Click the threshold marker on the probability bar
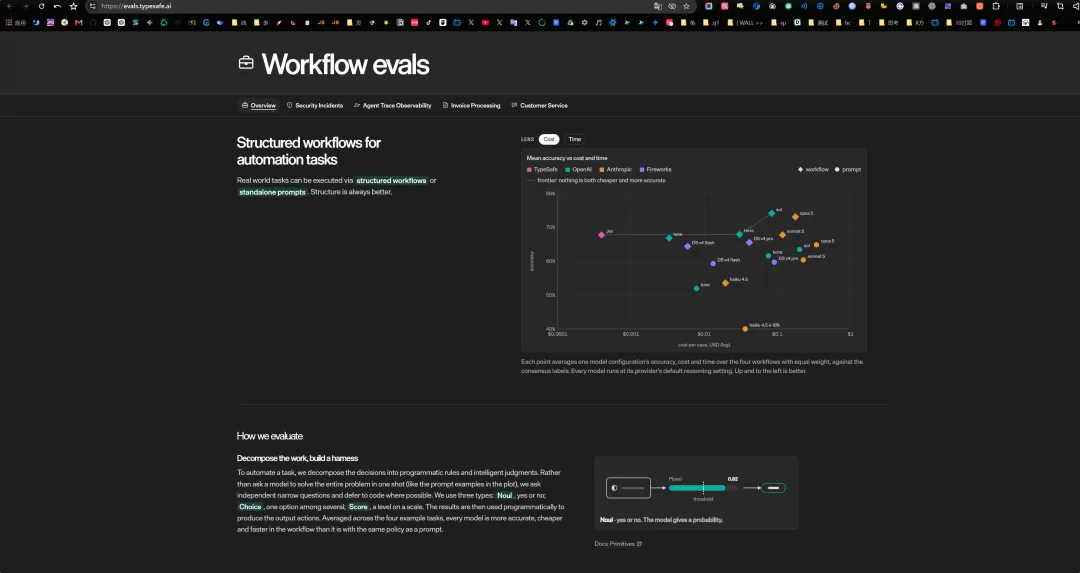This screenshot has width=1080, height=573. [703, 488]
